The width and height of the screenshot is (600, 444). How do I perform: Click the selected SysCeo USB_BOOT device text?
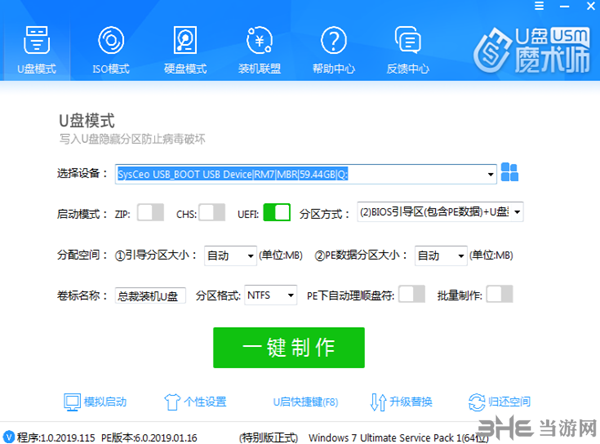(x=232, y=175)
